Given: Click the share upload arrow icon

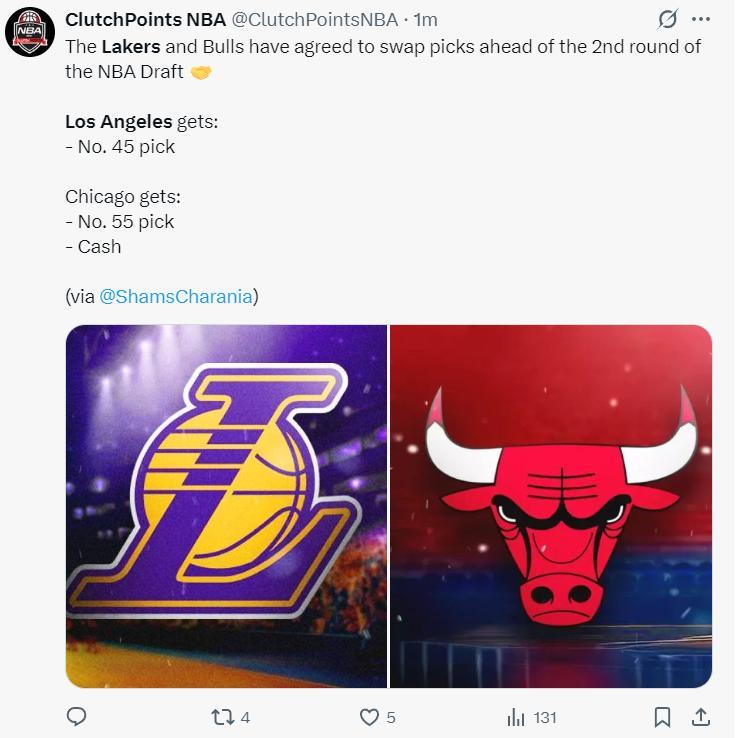Looking at the screenshot, I should click(701, 717).
